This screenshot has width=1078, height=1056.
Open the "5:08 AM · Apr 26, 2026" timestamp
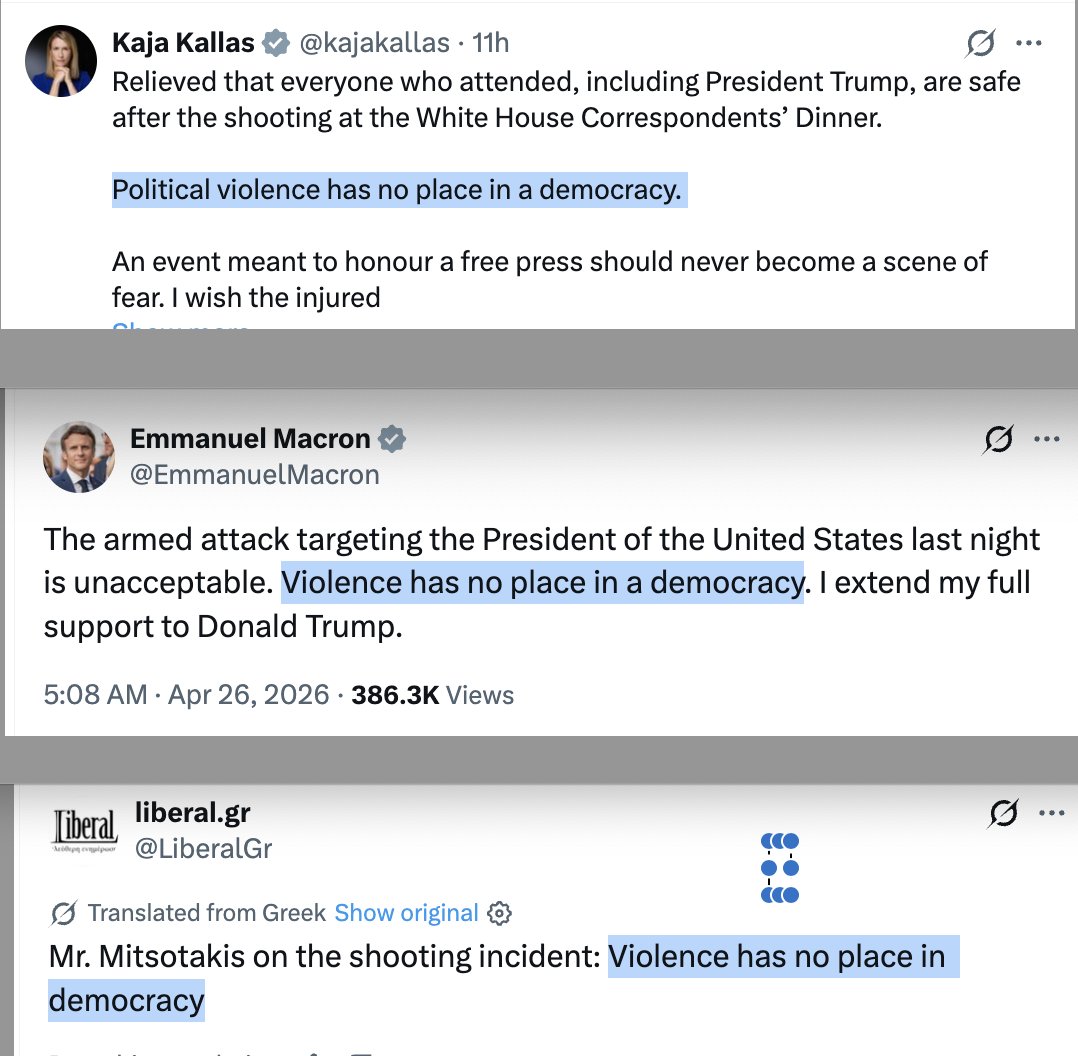[186, 695]
